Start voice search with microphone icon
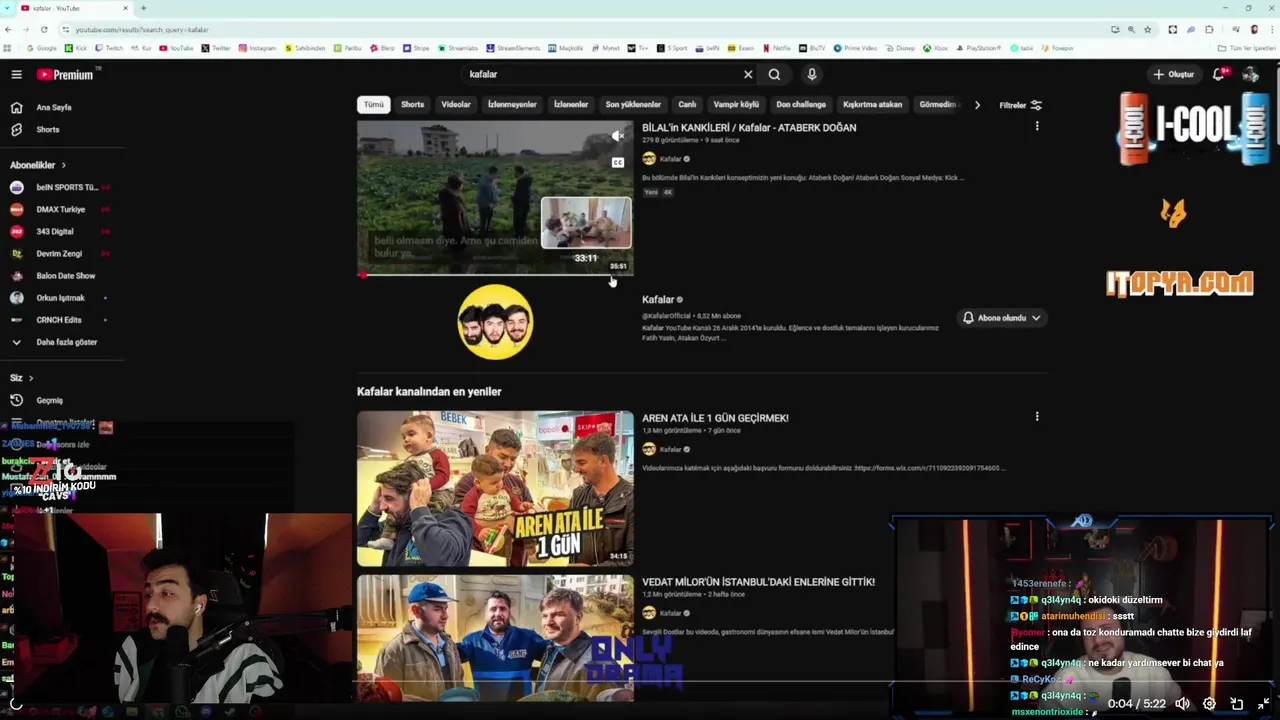This screenshot has height=720, width=1280. click(x=812, y=74)
